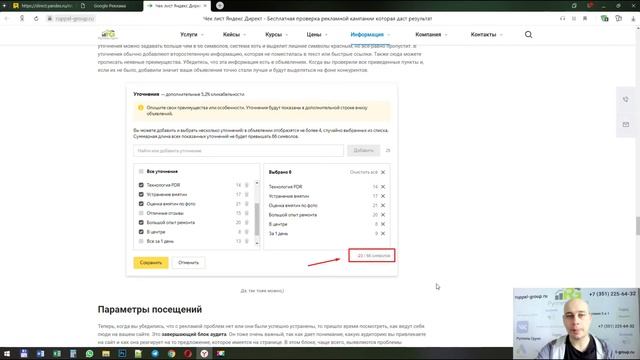Click the 'Найти или добавить уточнение' input field

tap(238, 151)
